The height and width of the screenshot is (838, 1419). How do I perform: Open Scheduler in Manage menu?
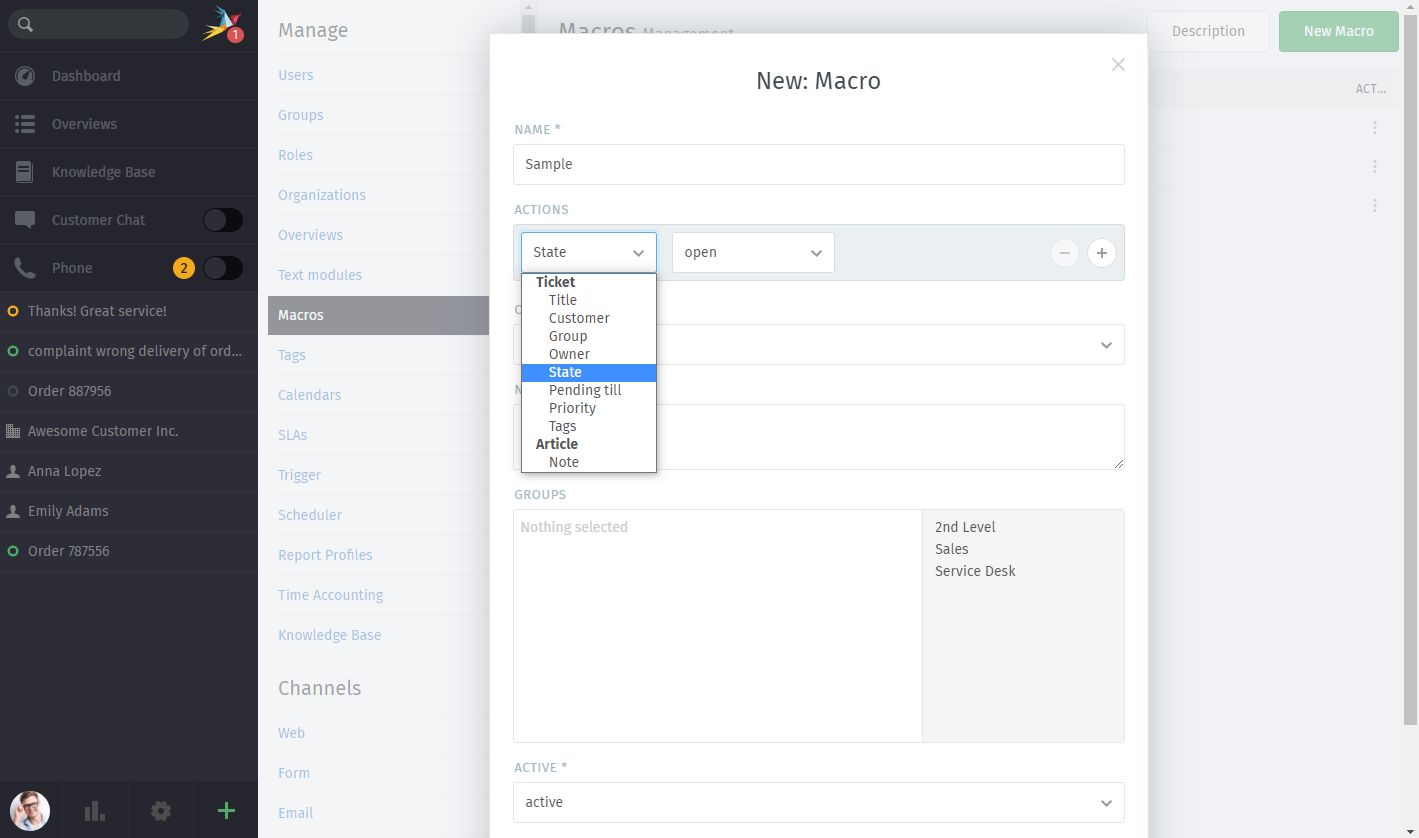coord(310,515)
